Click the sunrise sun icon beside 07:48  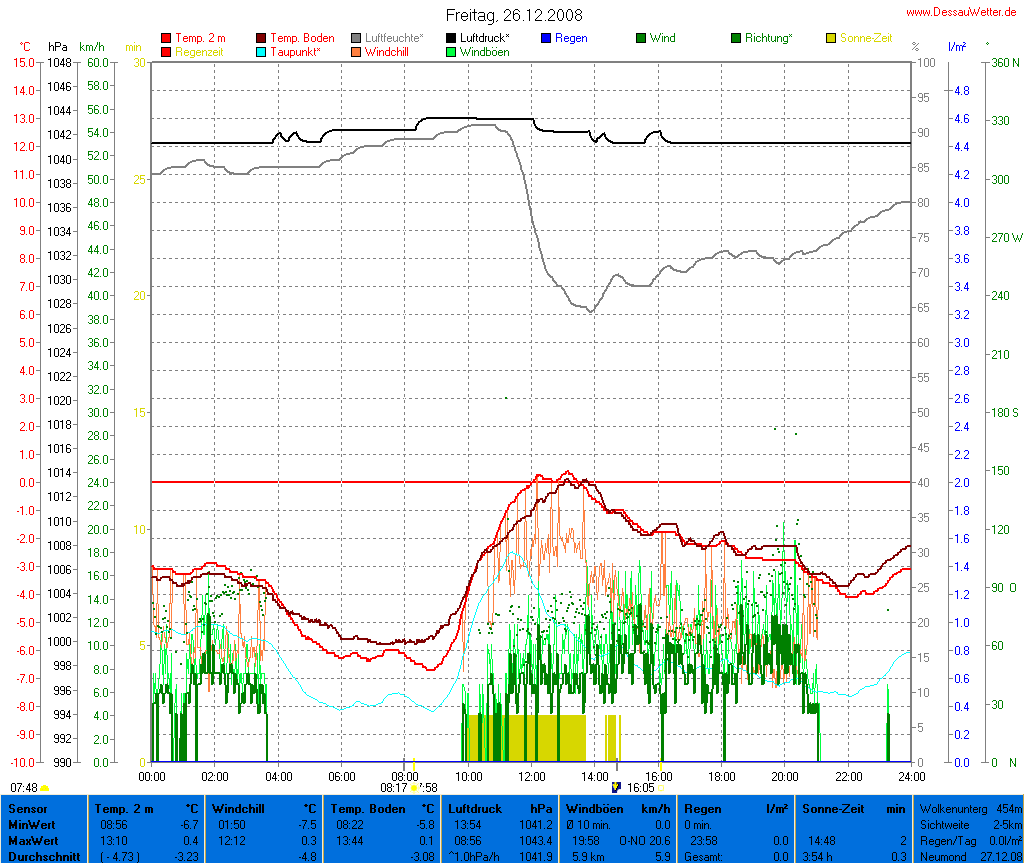(x=45, y=789)
